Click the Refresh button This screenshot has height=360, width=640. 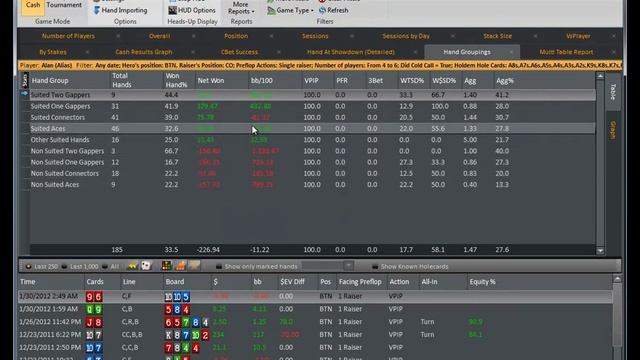point(333,10)
